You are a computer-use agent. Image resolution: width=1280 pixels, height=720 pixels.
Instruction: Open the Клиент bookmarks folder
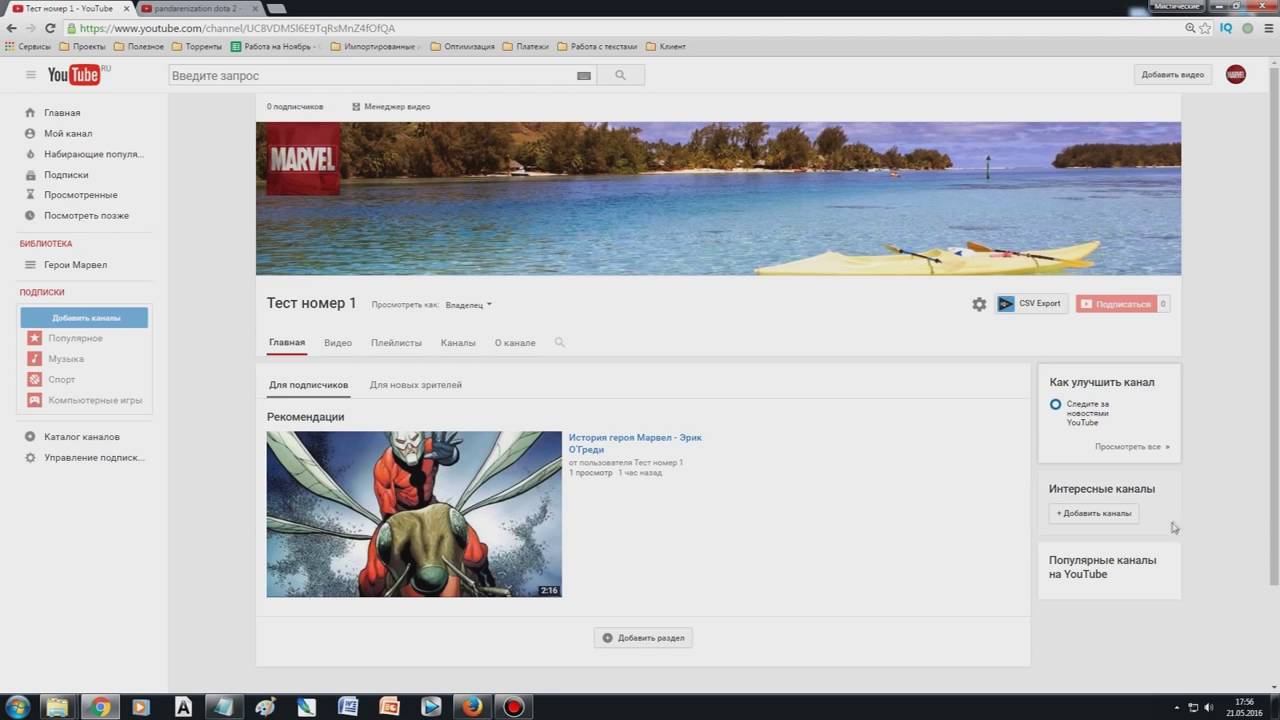coord(666,47)
